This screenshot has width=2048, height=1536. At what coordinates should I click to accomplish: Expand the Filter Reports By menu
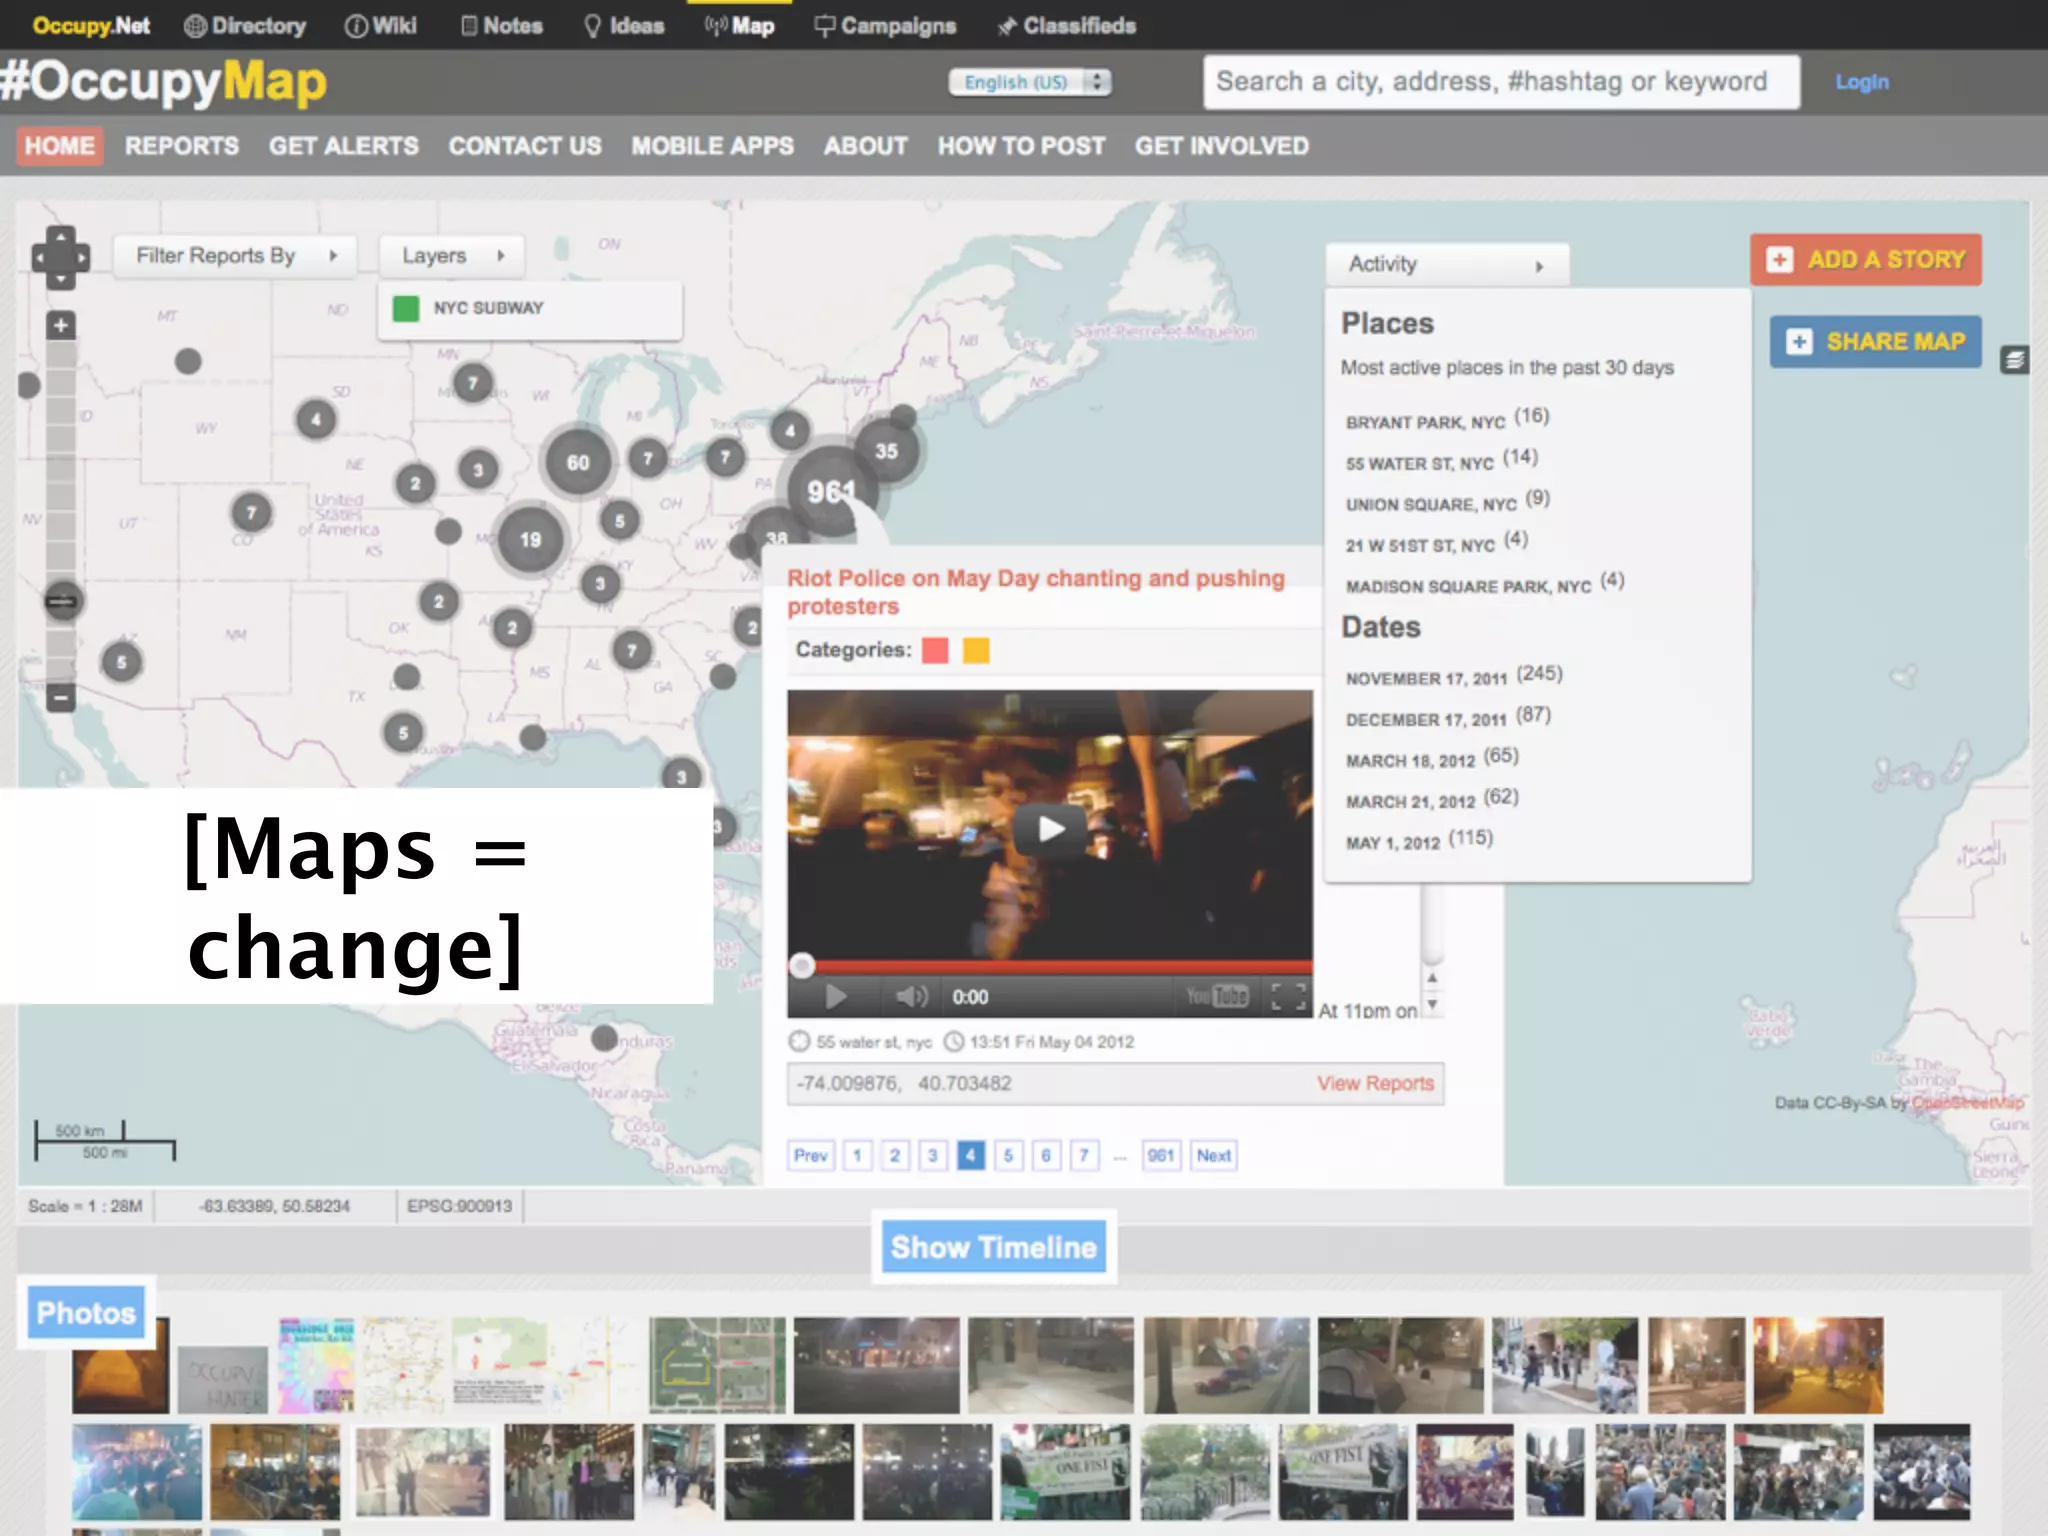237,256
